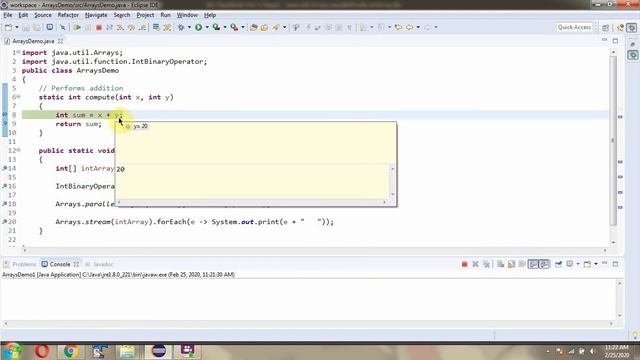This screenshot has width=640, height=360.
Task: Click Remove All Terminated Launches icon
Action: 486,264
